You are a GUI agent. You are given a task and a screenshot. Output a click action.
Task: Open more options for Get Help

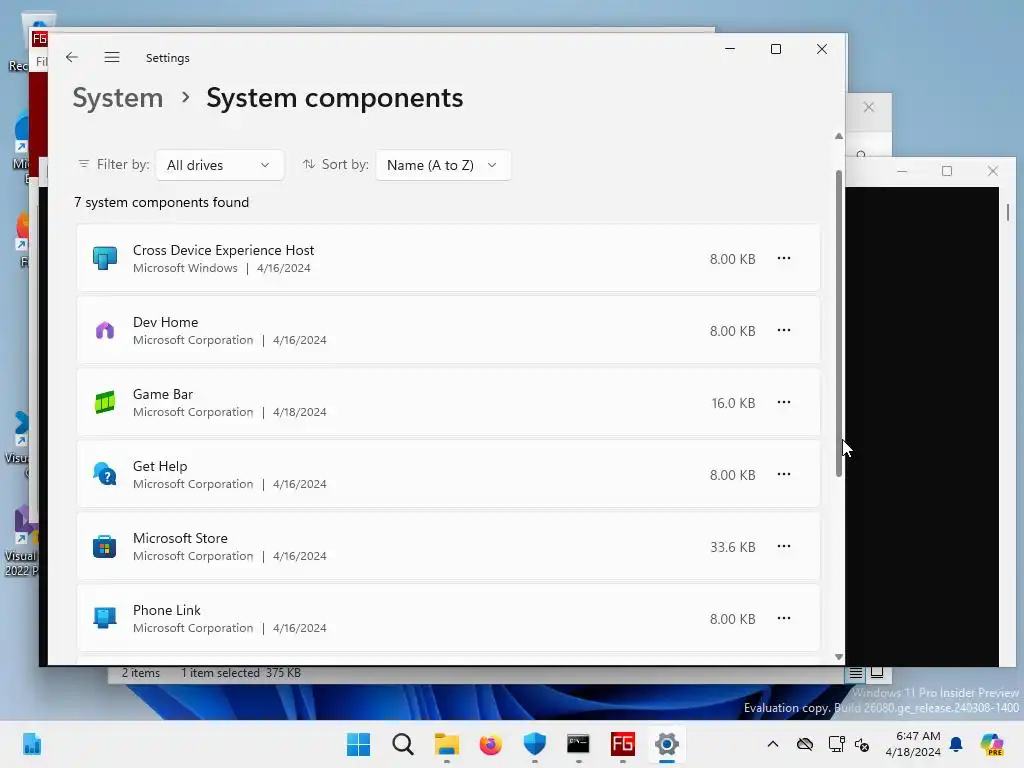click(x=784, y=474)
